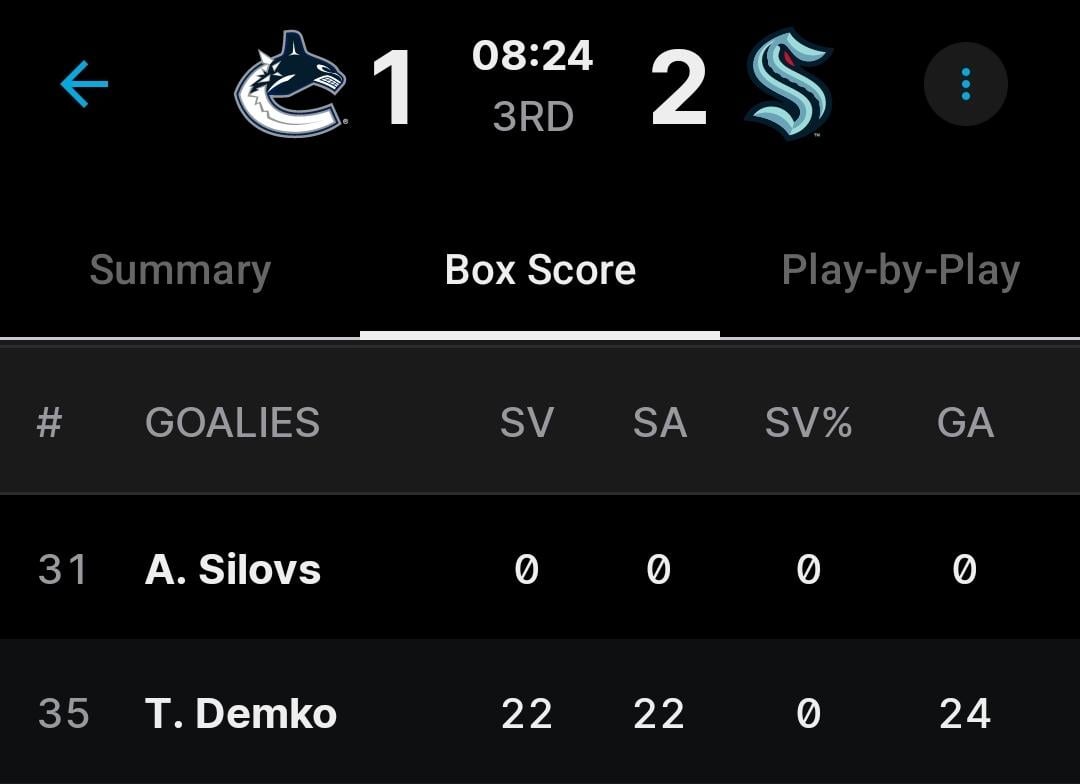Tap the game clock 08:24

tap(532, 56)
